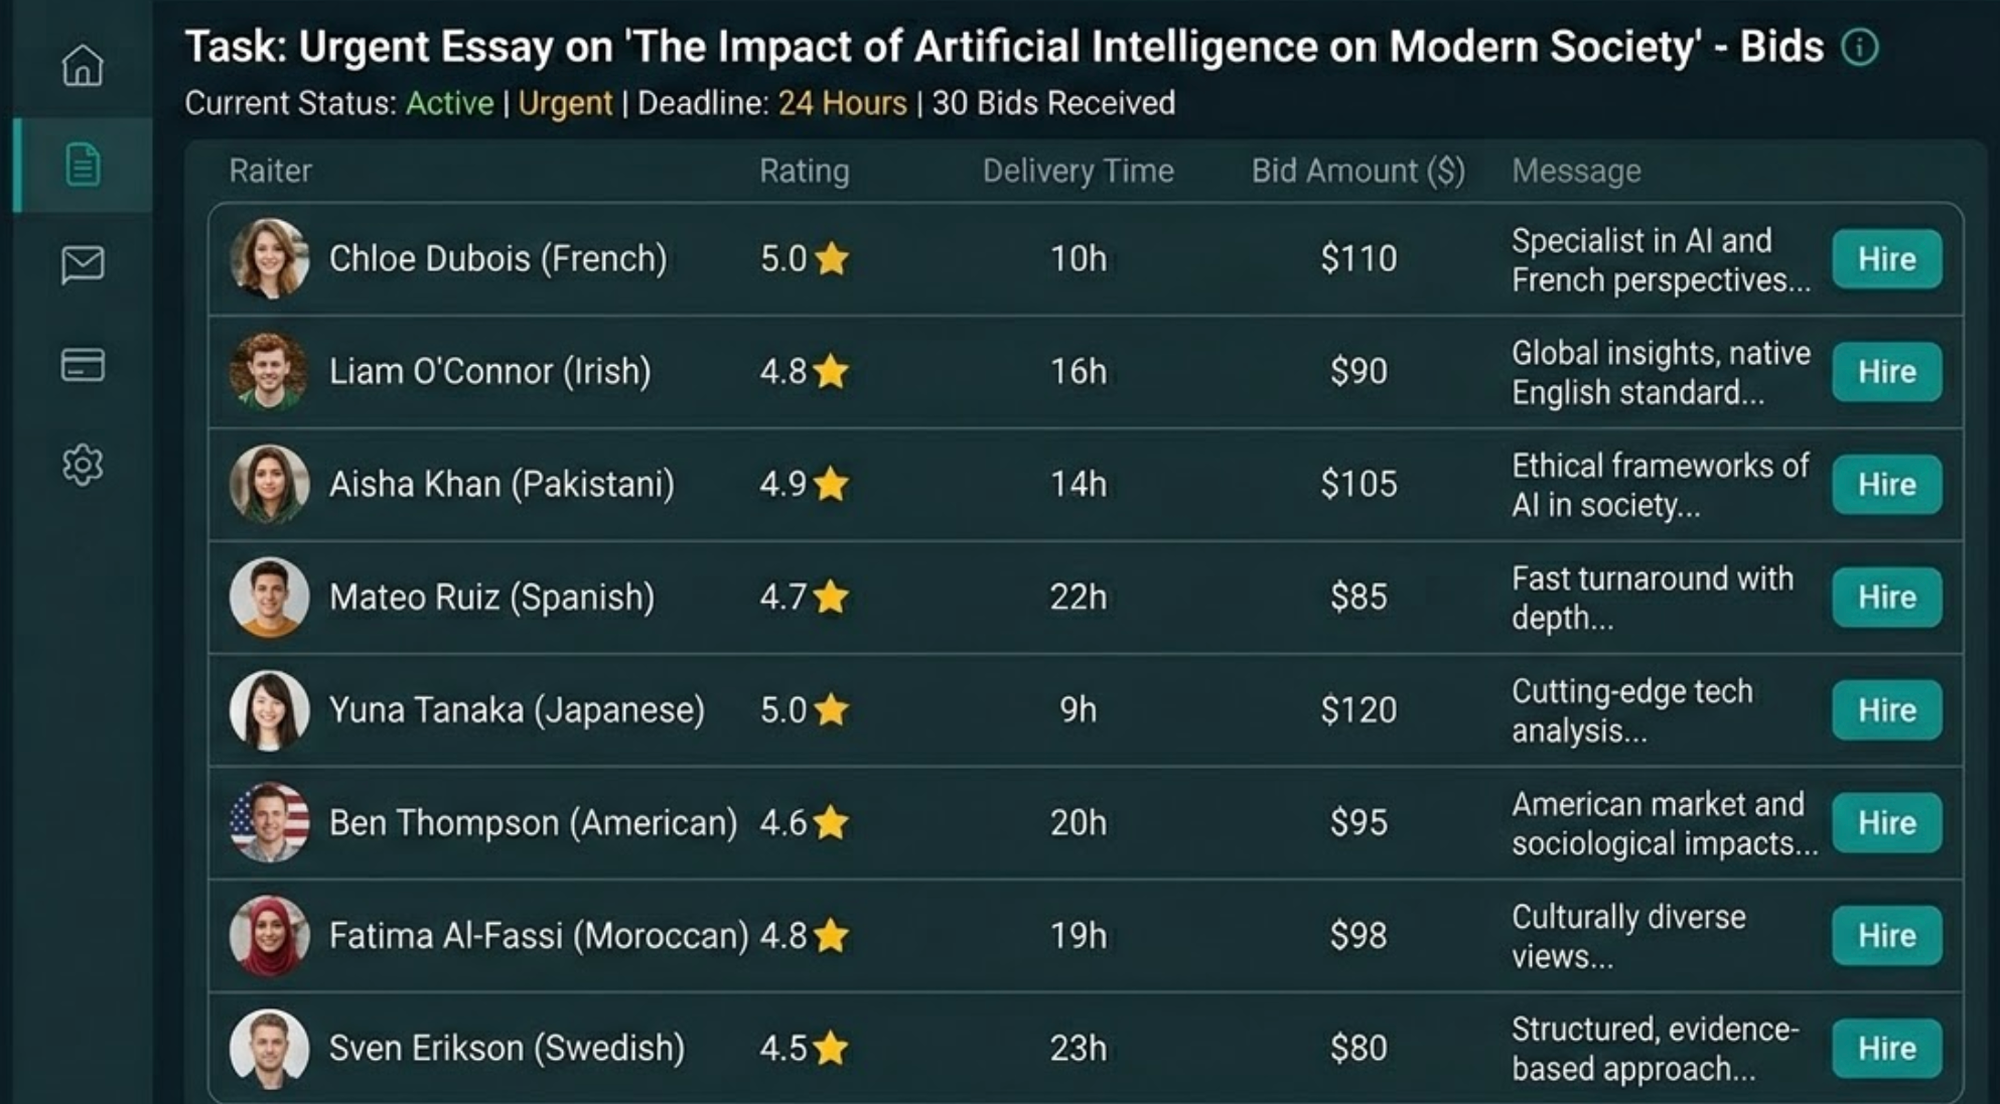2000x1104 pixels.
Task: Sort bids by Rating column header
Action: (804, 171)
